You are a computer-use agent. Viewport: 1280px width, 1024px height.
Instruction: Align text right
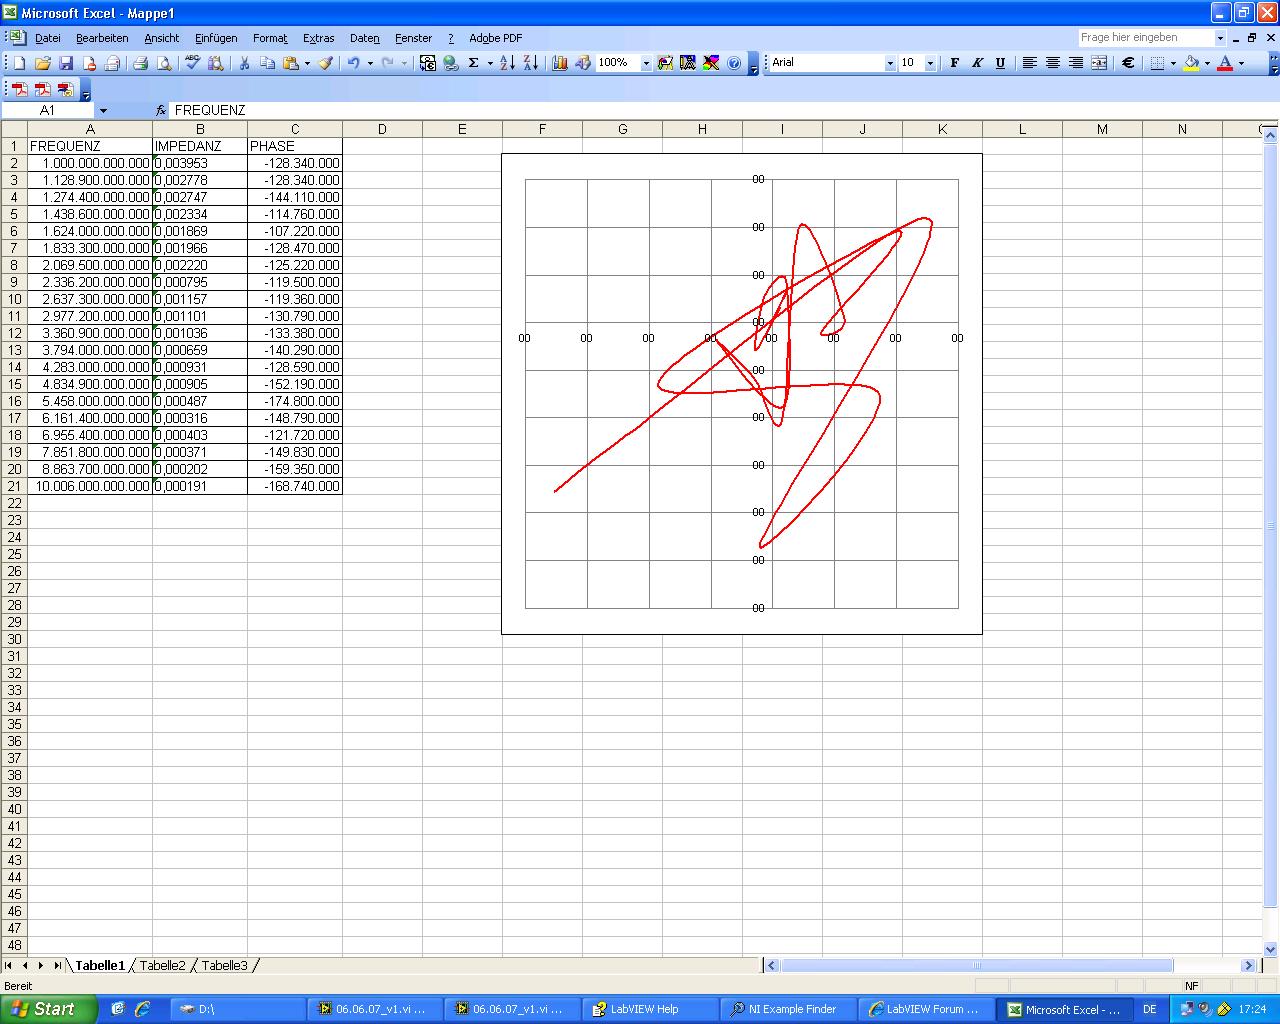[x=1076, y=63]
